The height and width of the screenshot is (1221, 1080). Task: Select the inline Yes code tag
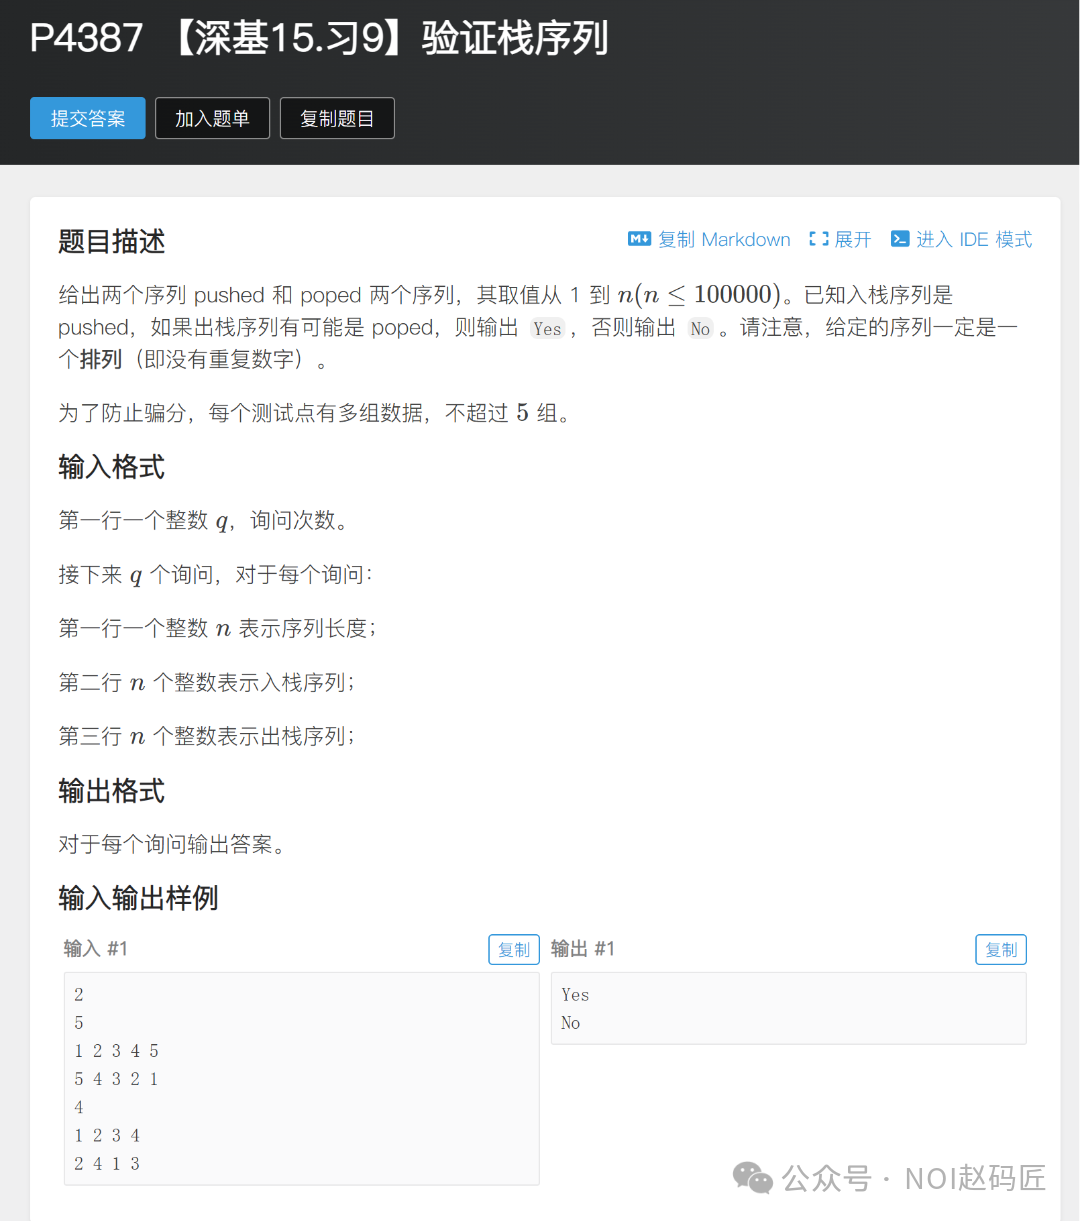[547, 328]
